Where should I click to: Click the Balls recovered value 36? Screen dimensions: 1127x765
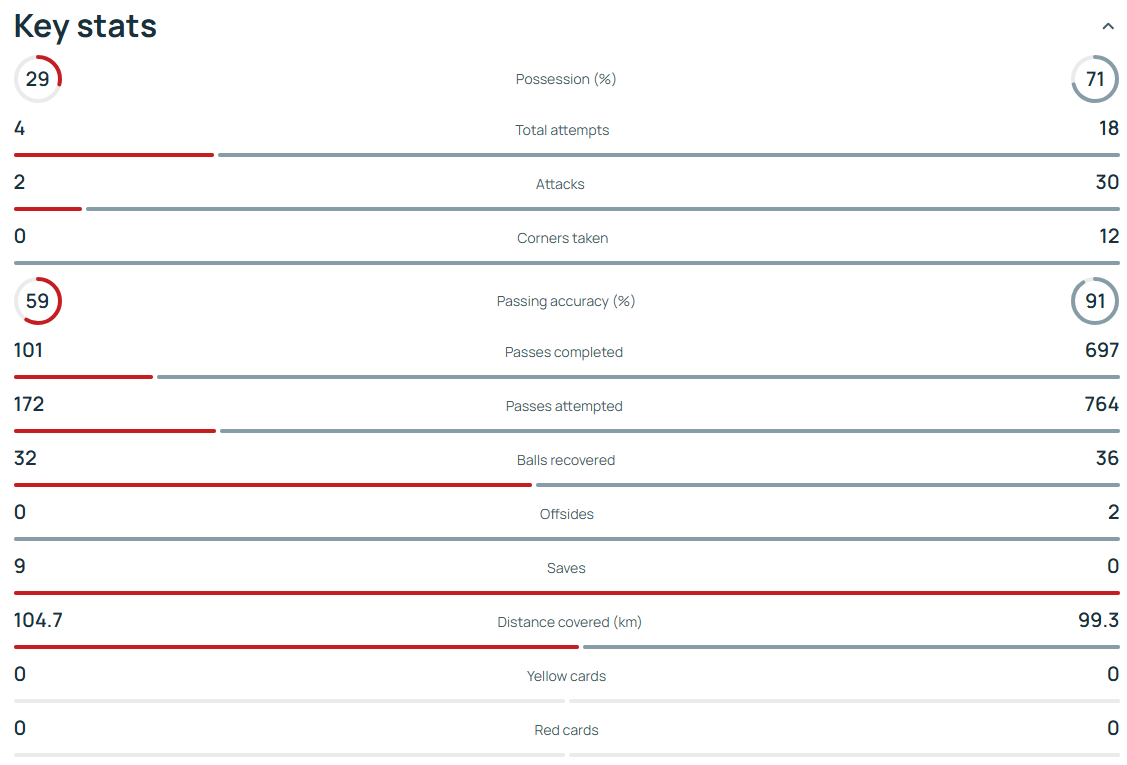(x=1107, y=458)
